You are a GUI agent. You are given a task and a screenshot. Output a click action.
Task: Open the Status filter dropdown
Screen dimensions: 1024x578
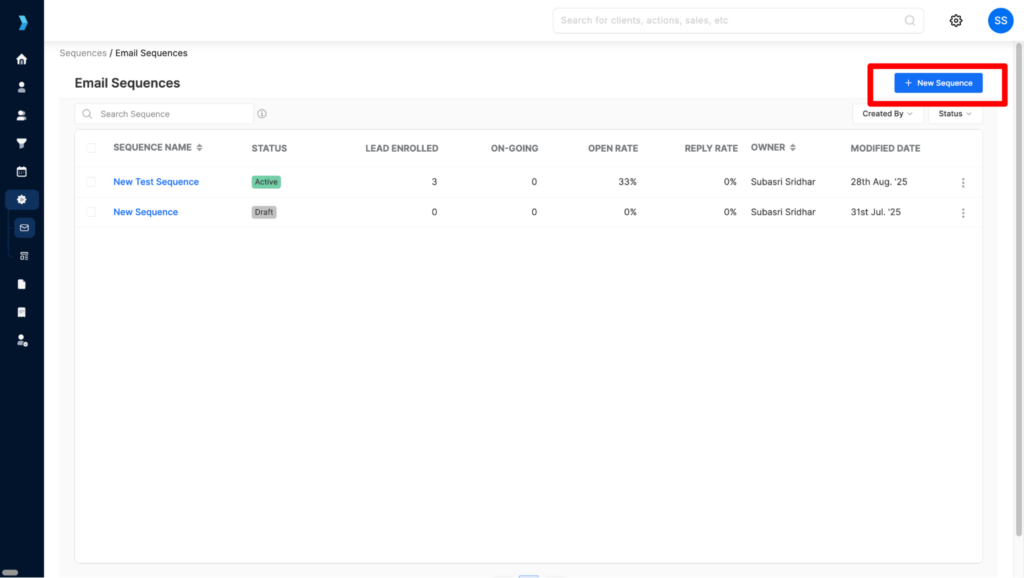pyautogui.click(x=953, y=113)
